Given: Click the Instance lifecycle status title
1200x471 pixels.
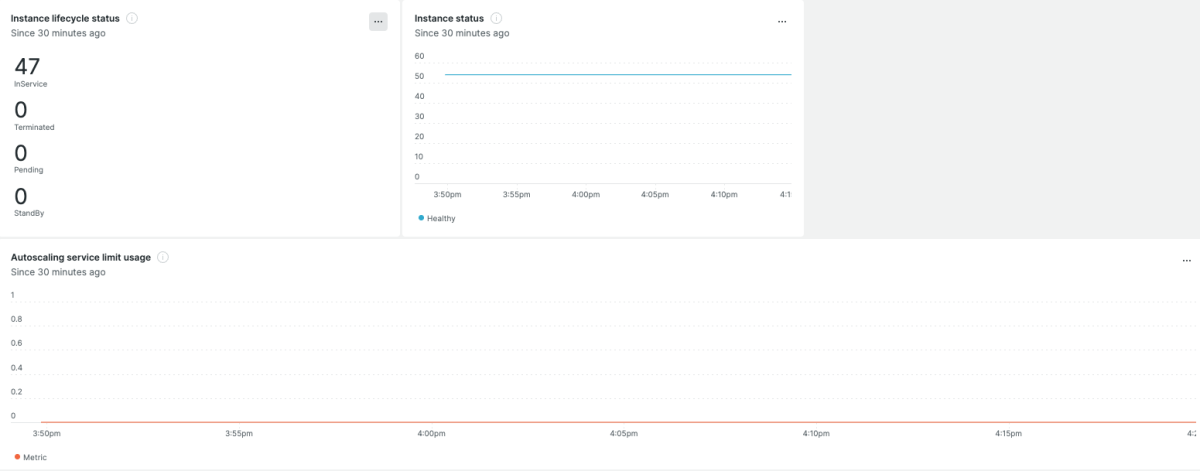Looking at the screenshot, I should click(65, 18).
